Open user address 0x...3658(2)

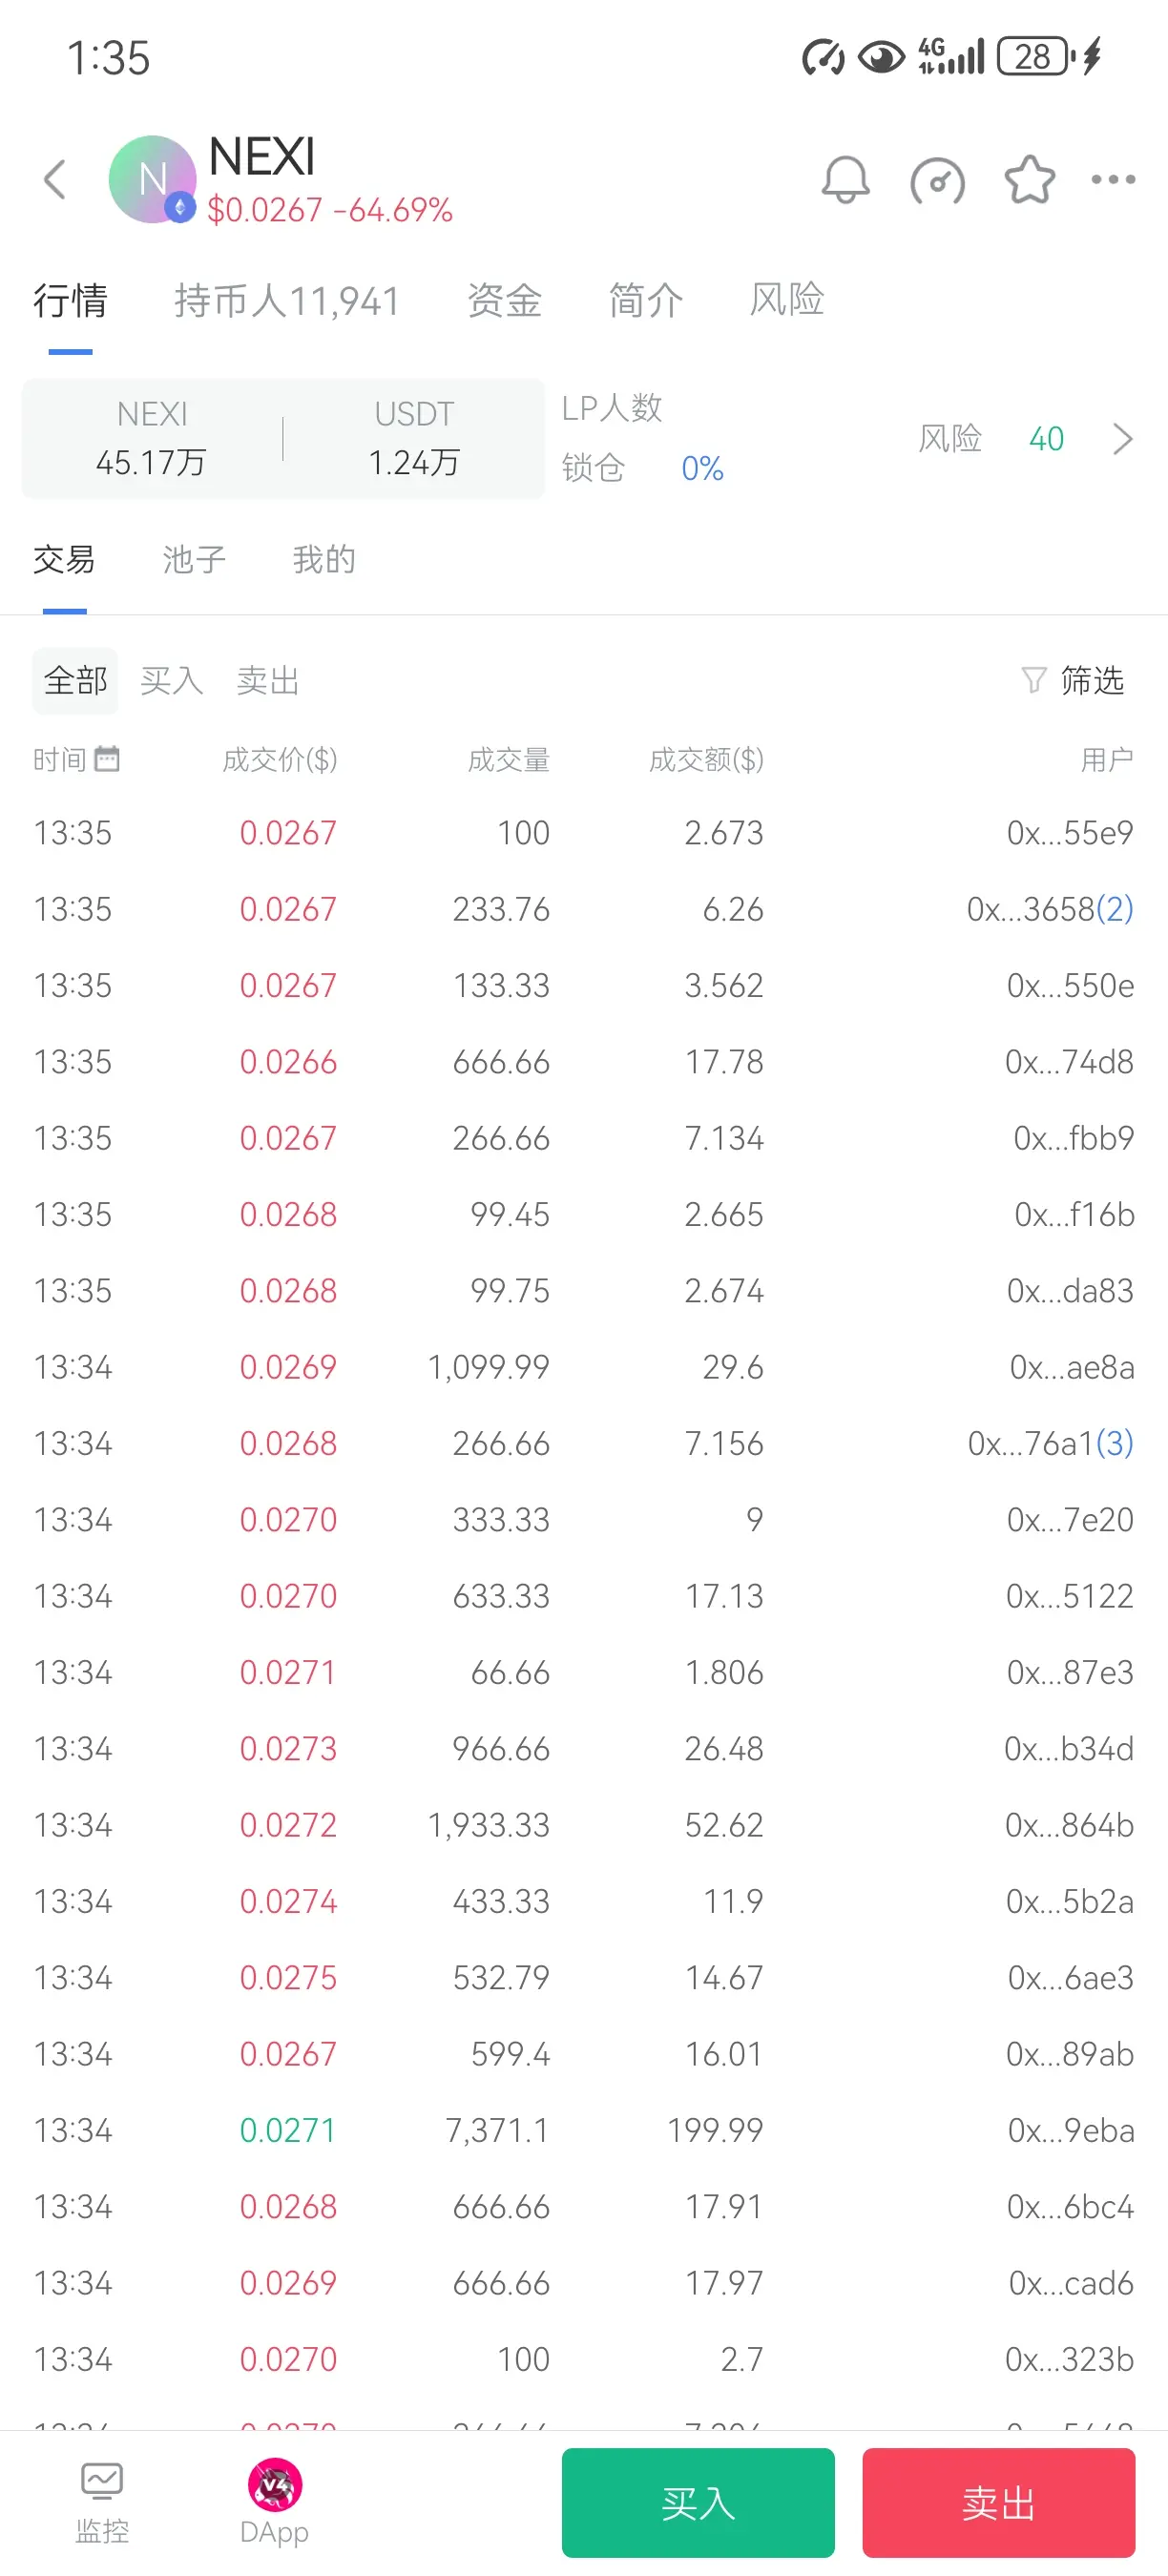click(1049, 909)
